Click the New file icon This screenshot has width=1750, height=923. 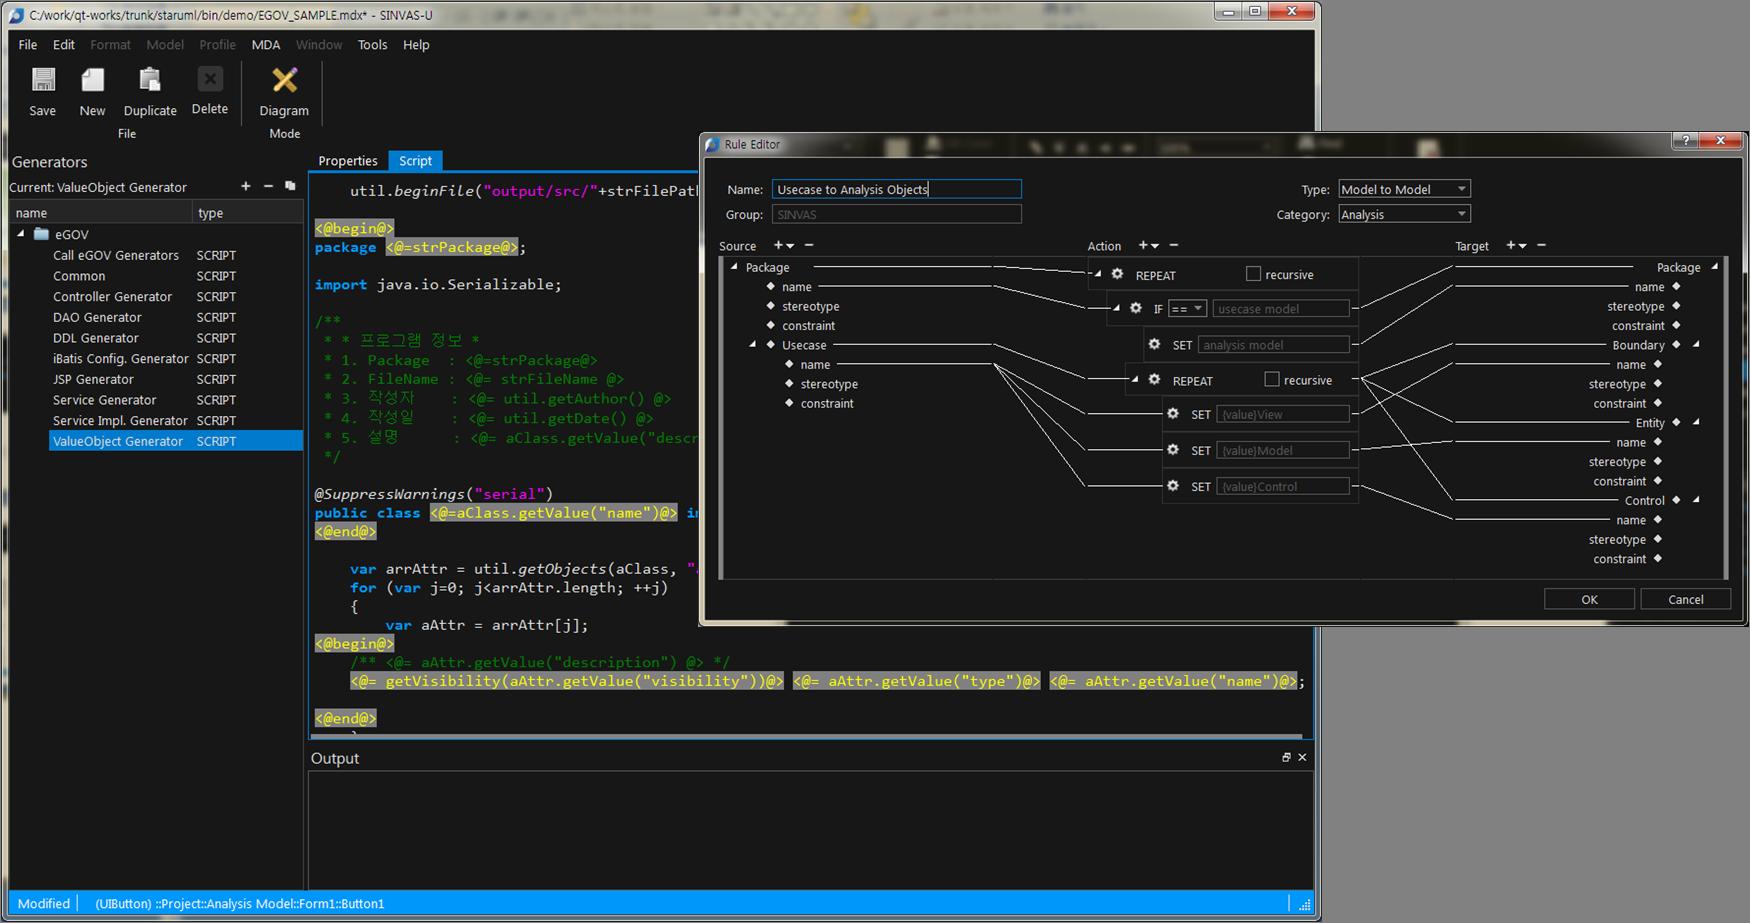pos(93,82)
